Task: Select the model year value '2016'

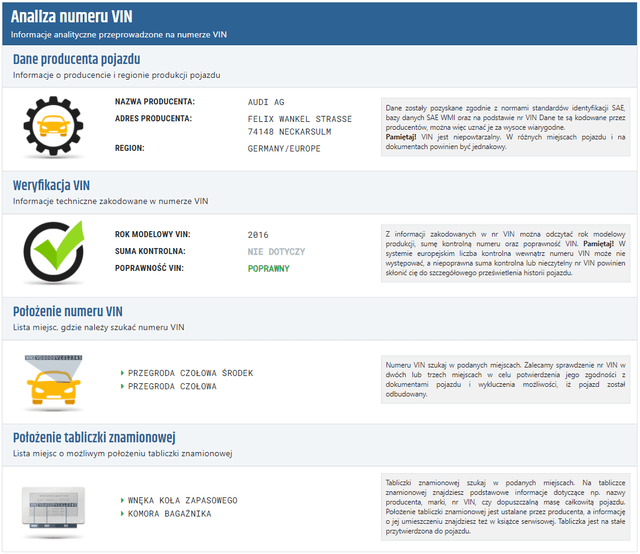Action: [x=258, y=235]
